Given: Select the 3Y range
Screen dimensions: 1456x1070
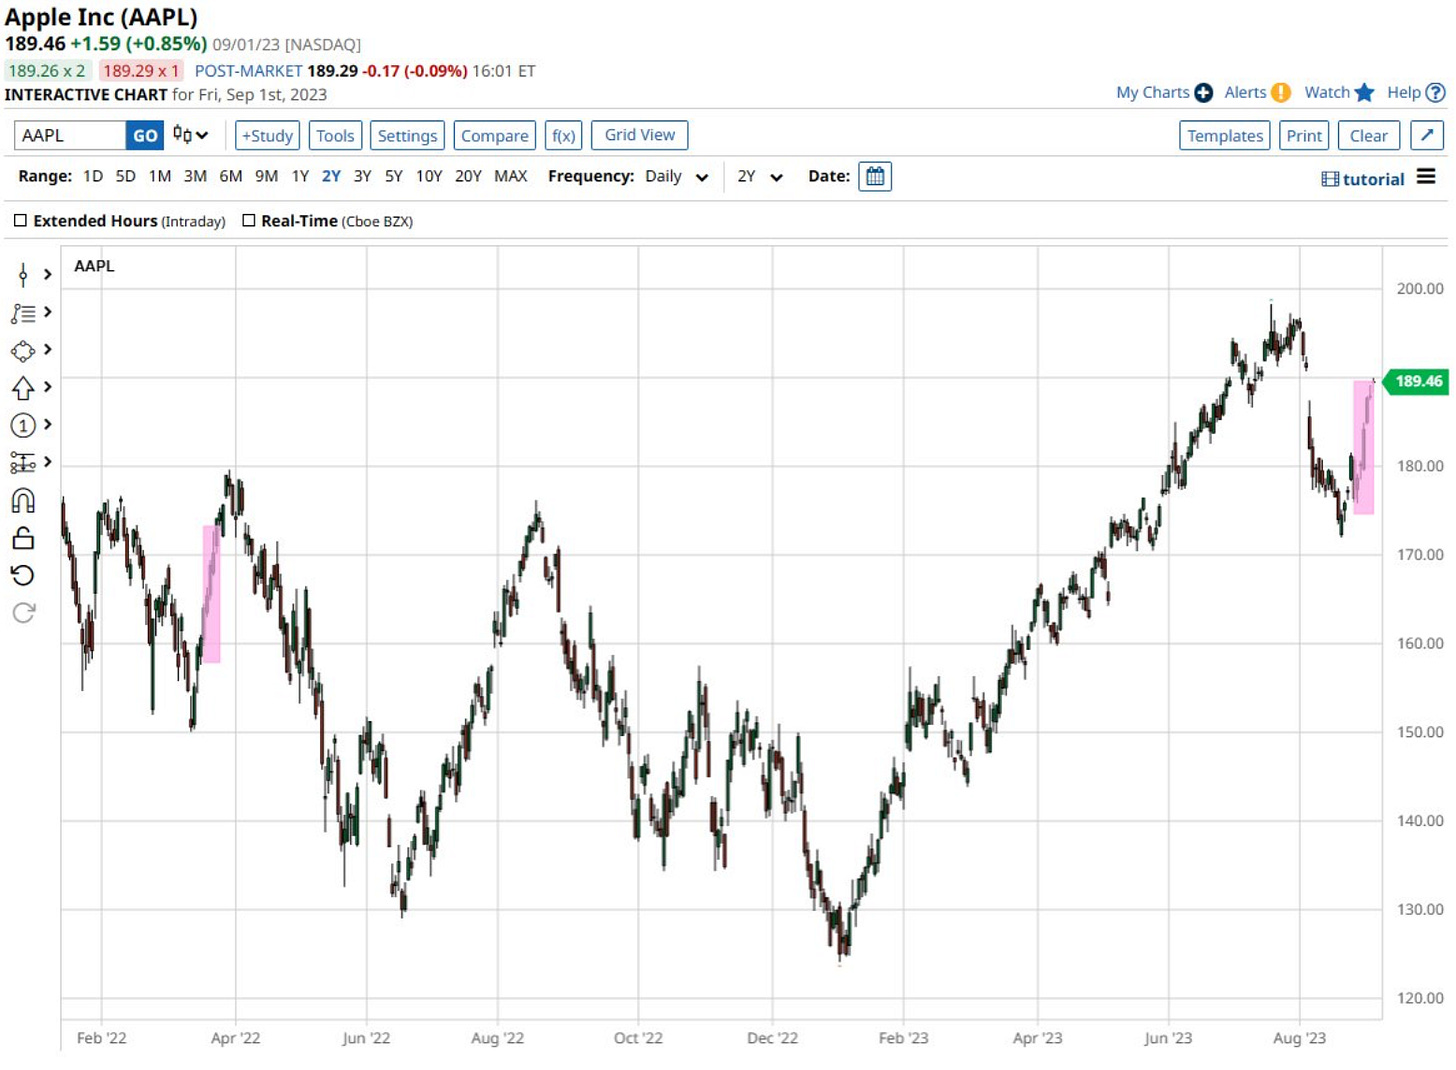Looking at the screenshot, I should (362, 176).
